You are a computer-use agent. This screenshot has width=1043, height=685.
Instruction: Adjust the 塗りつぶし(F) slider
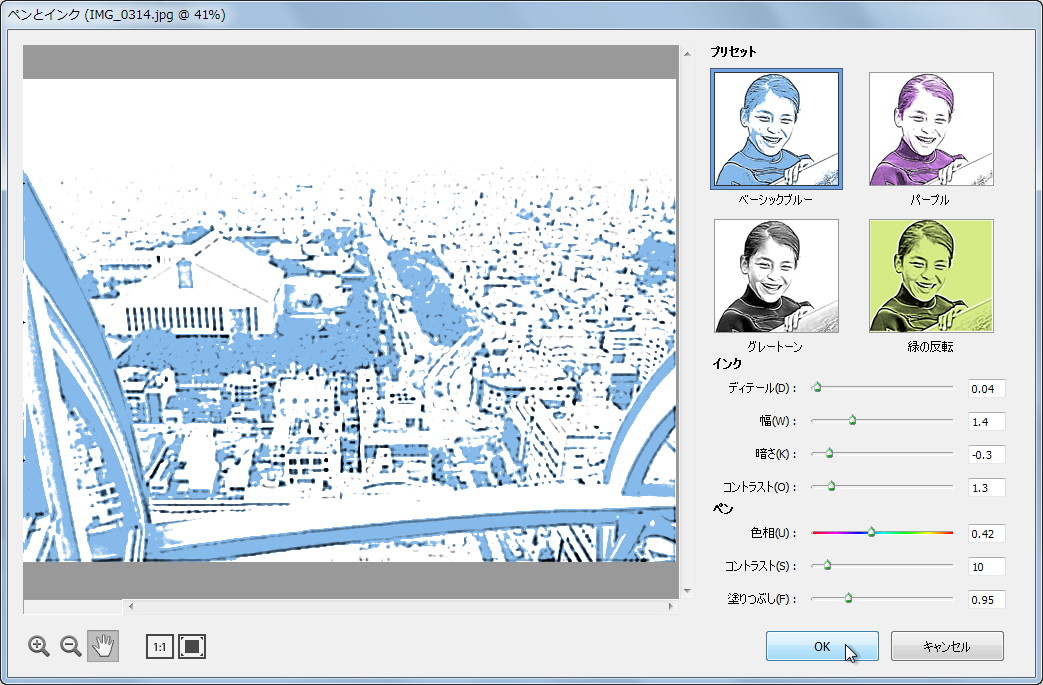coord(848,599)
